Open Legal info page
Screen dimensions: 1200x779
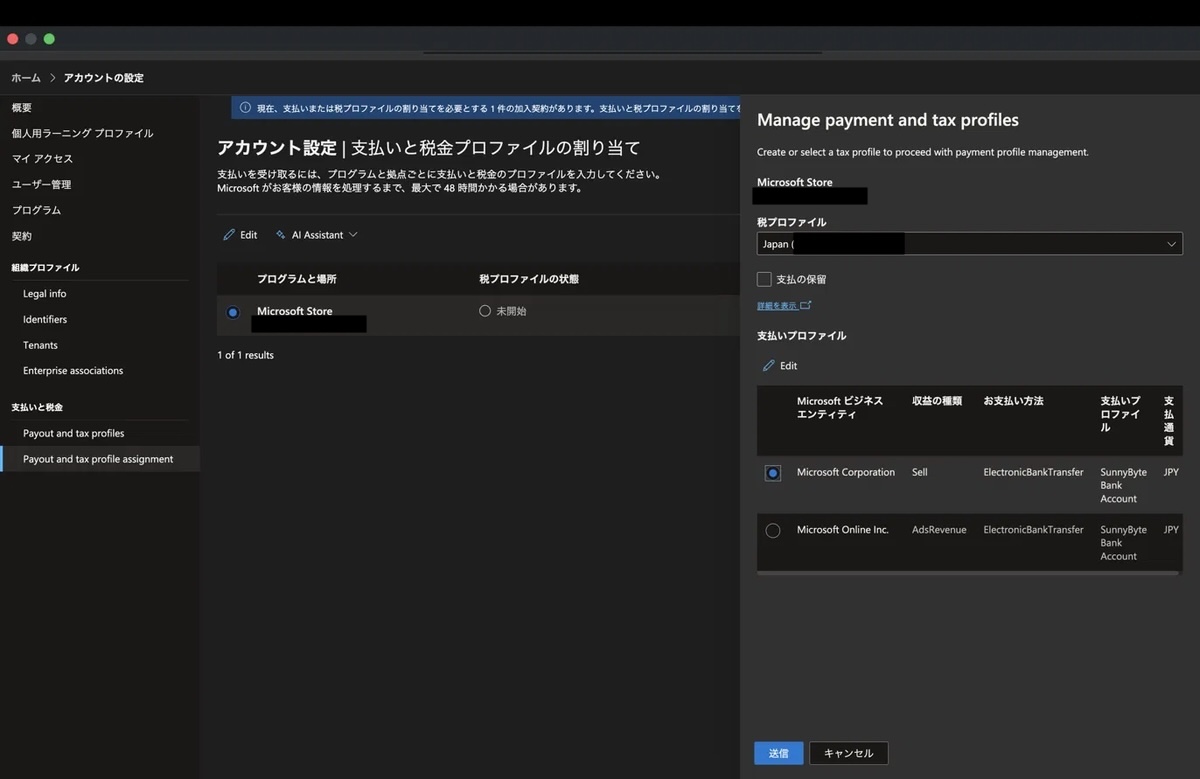point(45,294)
